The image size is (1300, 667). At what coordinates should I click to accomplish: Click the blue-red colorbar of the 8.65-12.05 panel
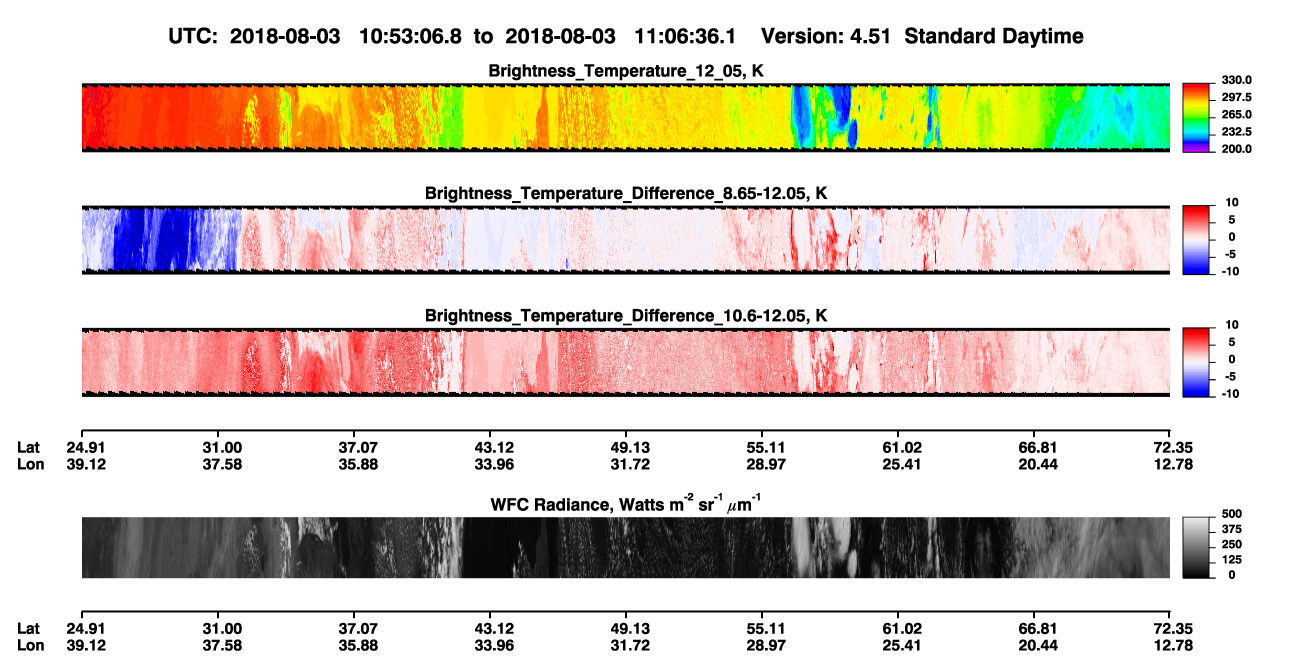coord(1196,238)
